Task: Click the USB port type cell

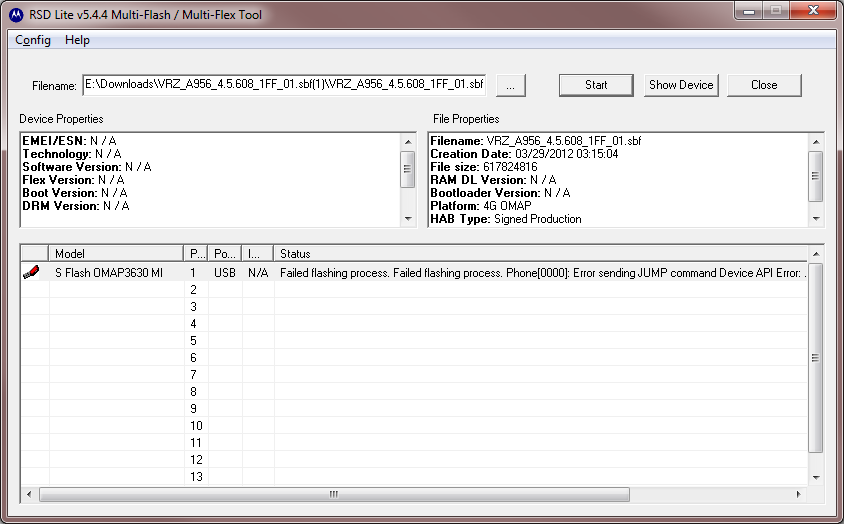Action: coord(225,273)
